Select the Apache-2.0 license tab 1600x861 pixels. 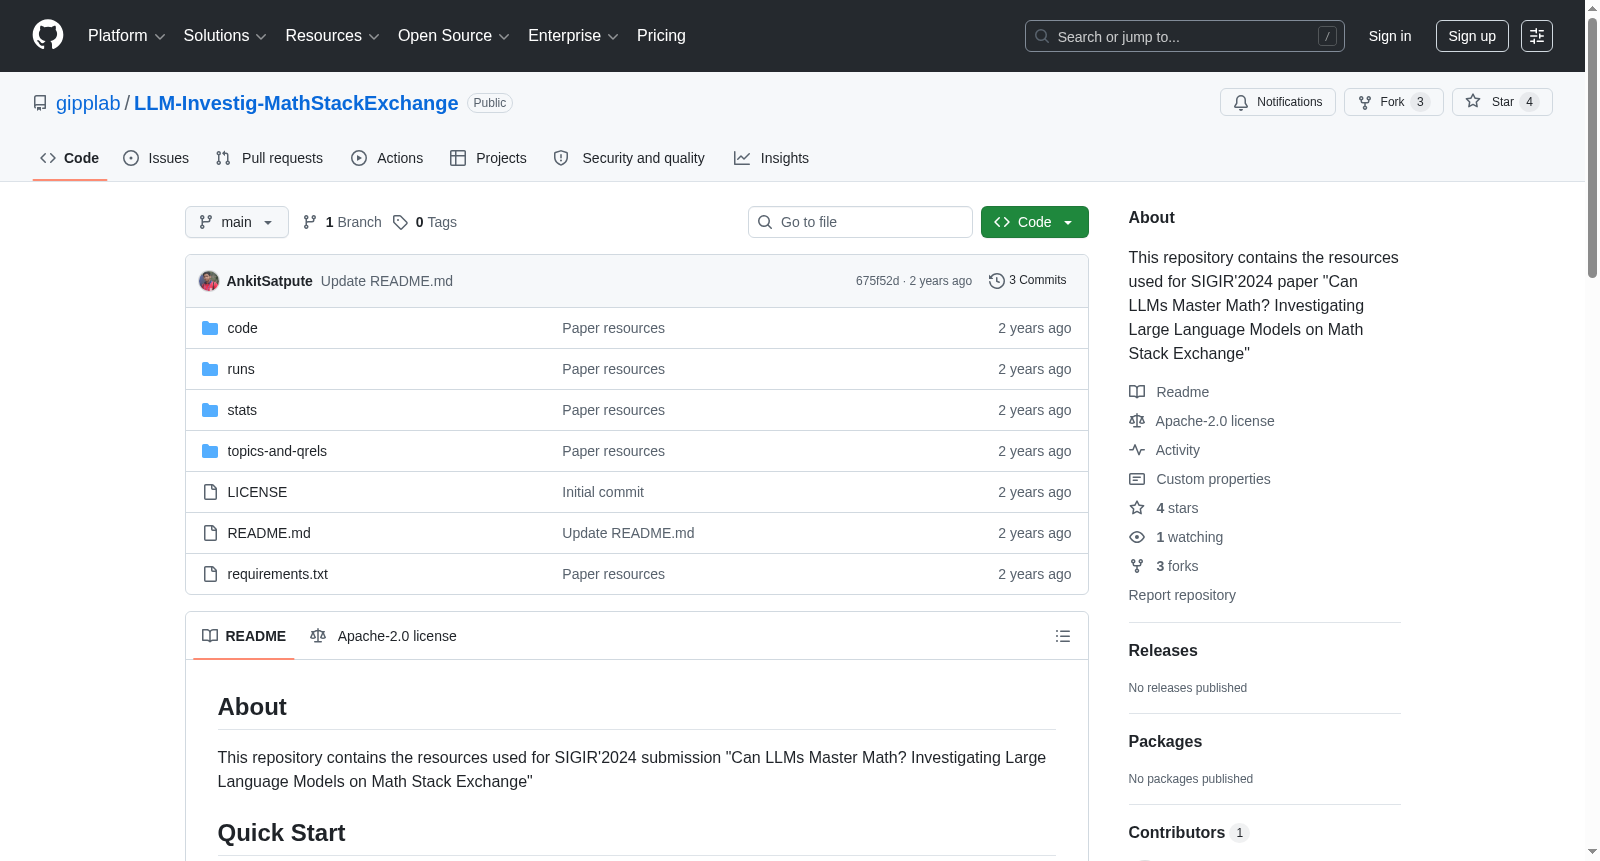point(383,636)
